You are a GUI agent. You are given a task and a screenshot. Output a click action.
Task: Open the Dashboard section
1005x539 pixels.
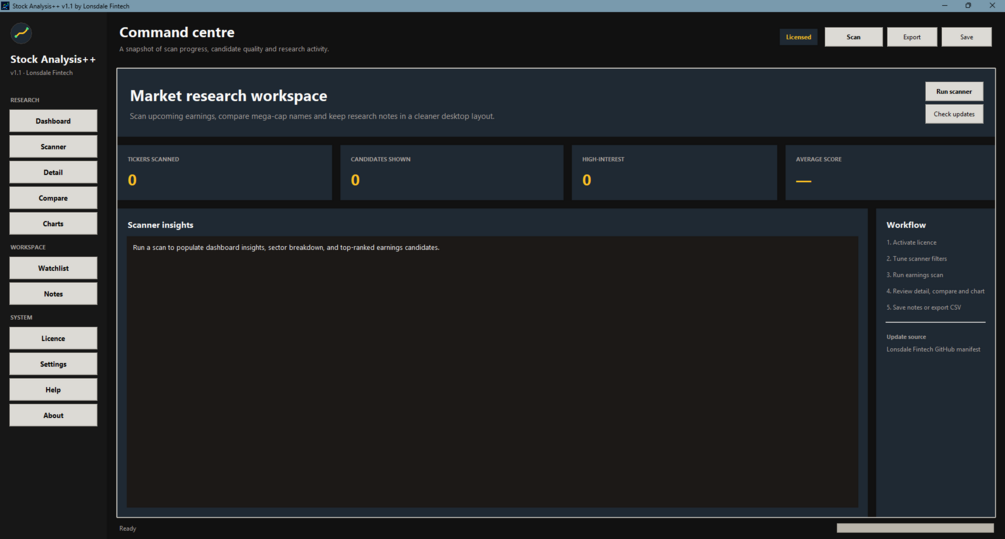tap(53, 121)
